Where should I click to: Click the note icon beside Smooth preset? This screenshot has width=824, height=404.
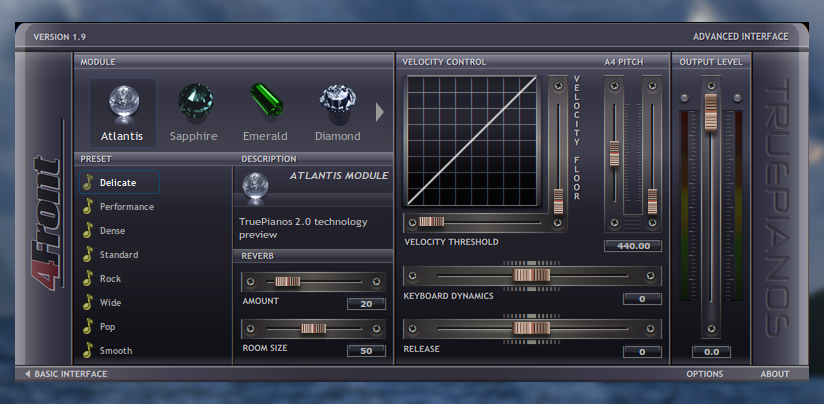(x=88, y=350)
